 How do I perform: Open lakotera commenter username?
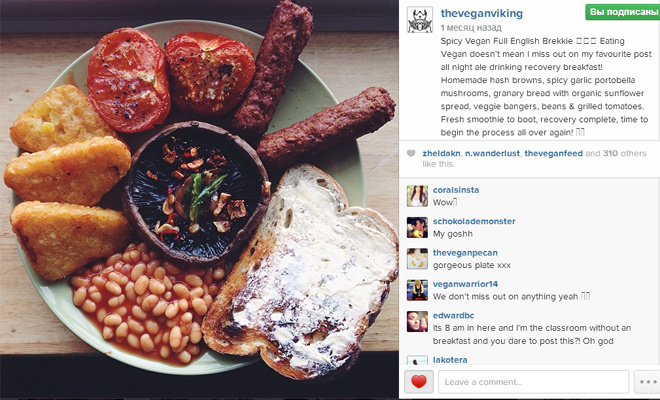[450, 360]
